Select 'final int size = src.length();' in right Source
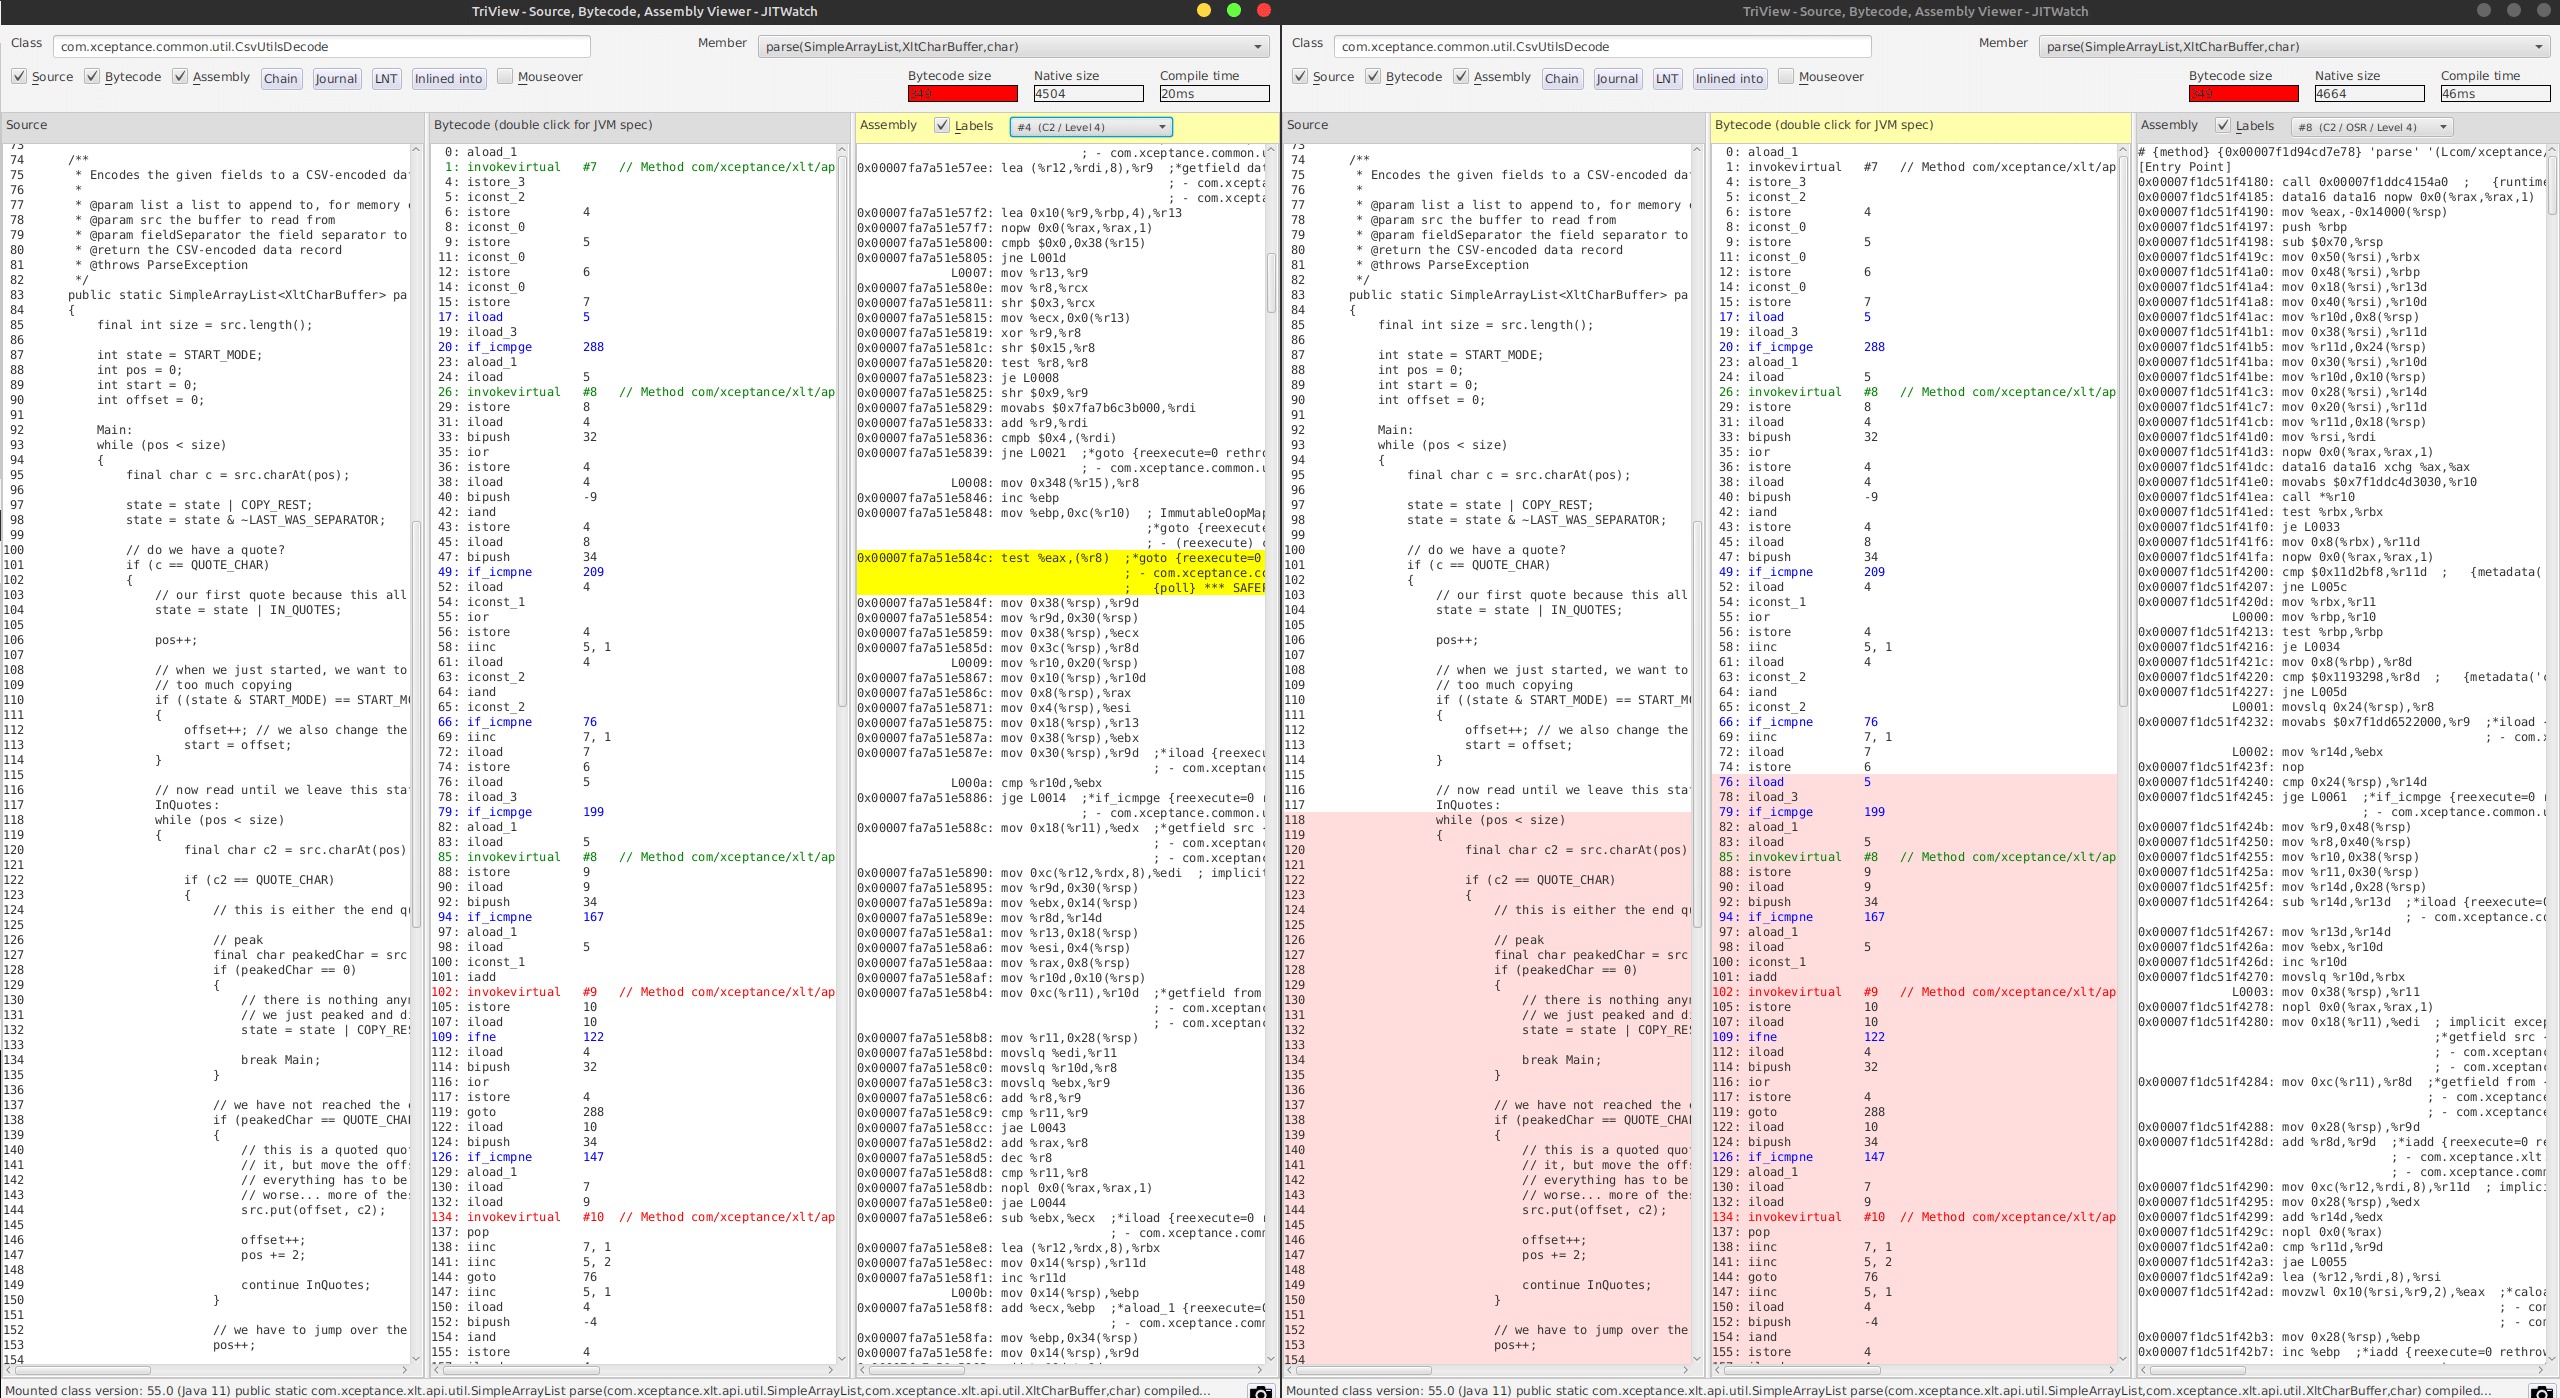Image resolution: width=2560 pixels, height=1398 pixels. pos(1485,325)
